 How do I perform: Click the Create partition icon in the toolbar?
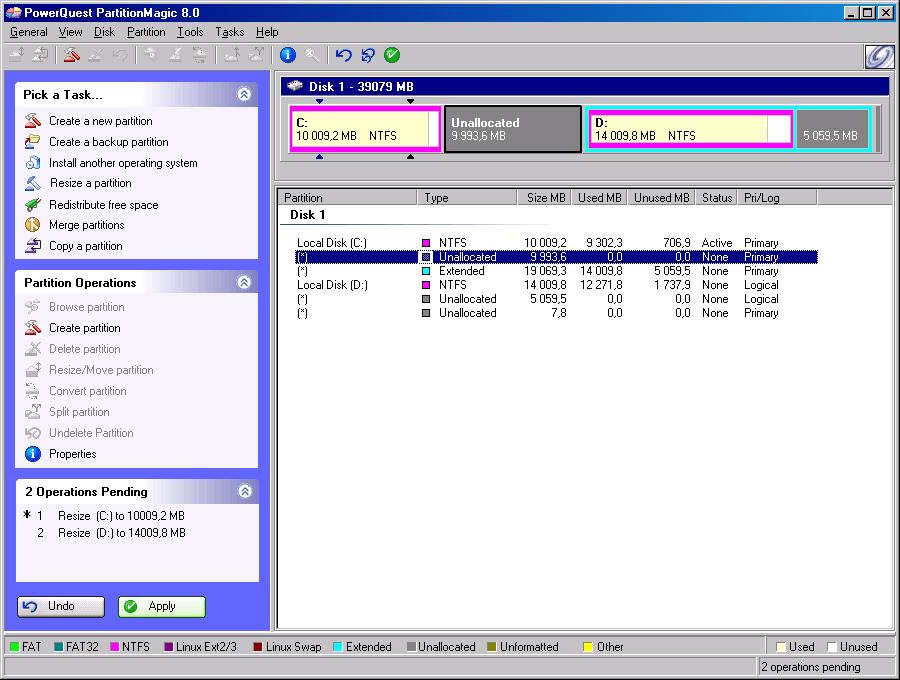pyautogui.click(x=71, y=55)
